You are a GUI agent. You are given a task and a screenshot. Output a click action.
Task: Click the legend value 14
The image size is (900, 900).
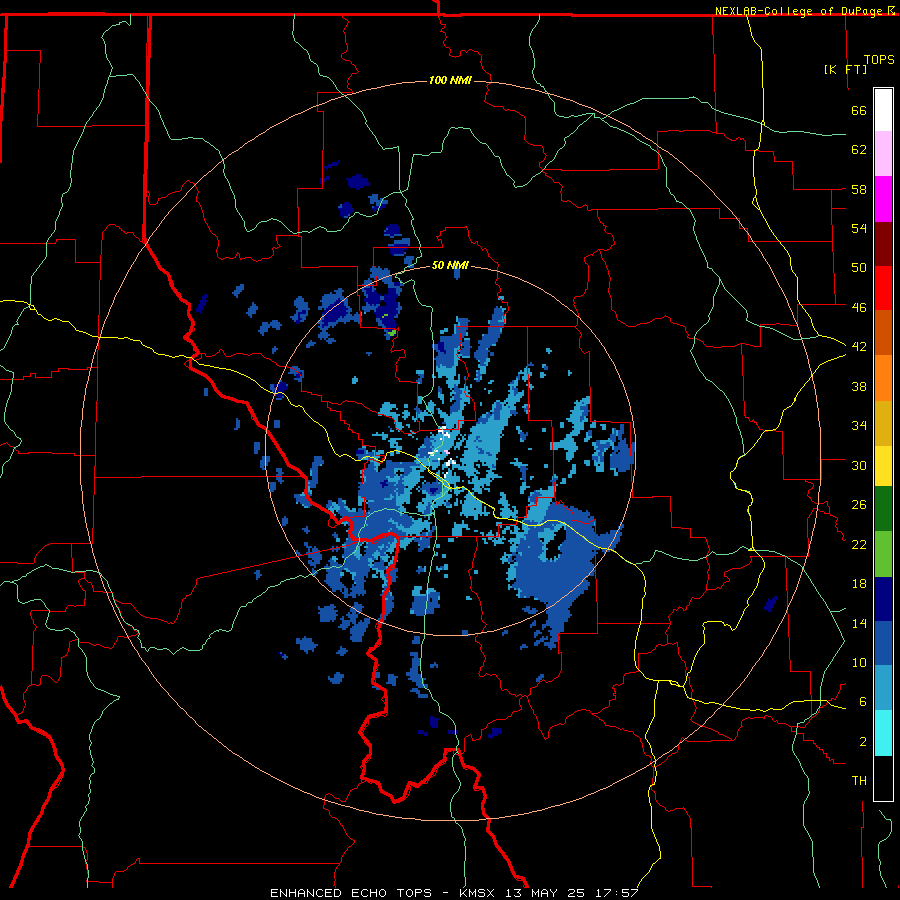tap(859, 623)
